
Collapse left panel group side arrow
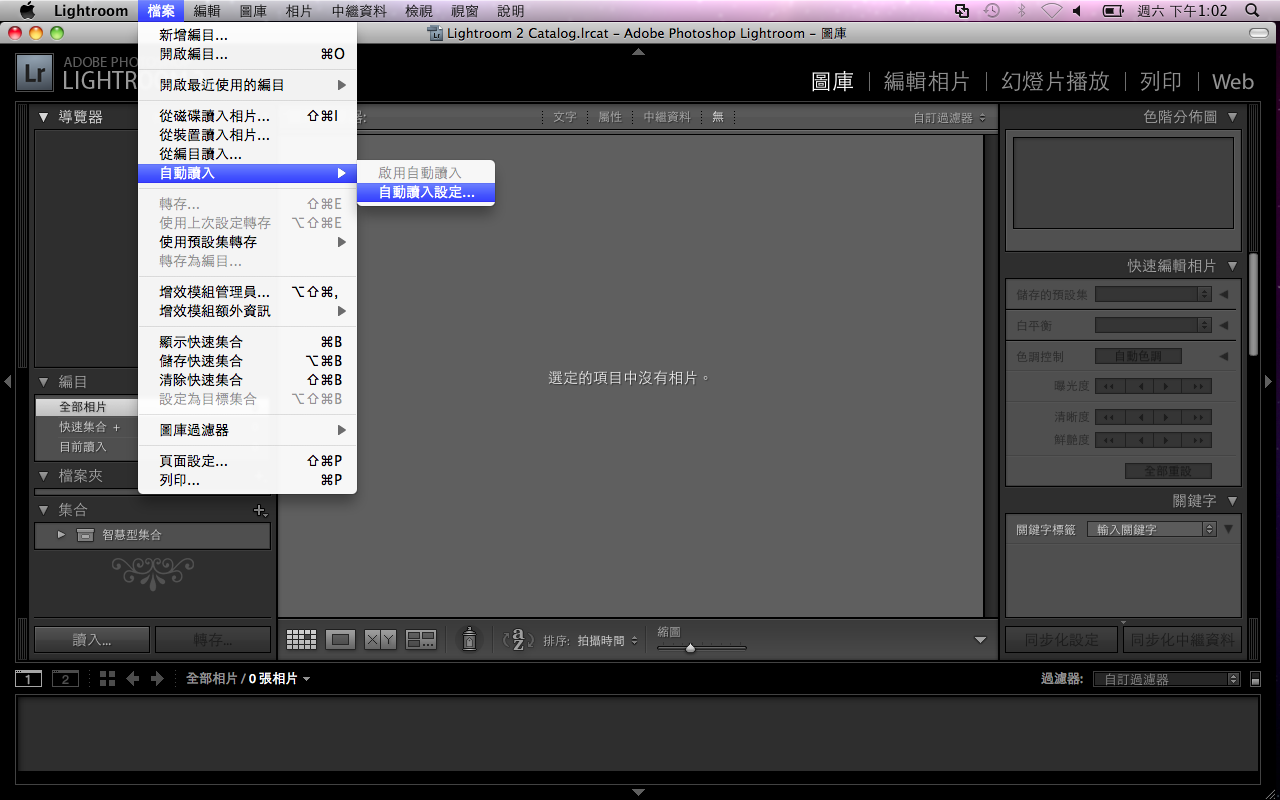click(x=7, y=381)
